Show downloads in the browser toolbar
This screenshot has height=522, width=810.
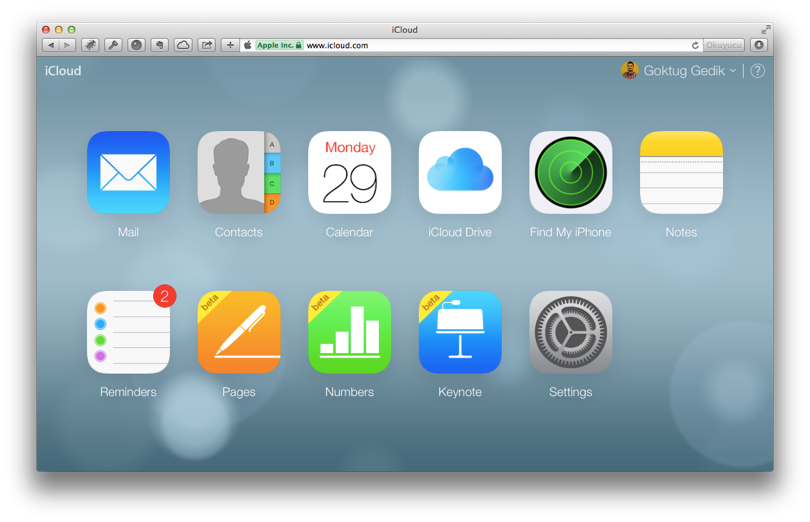759,45
